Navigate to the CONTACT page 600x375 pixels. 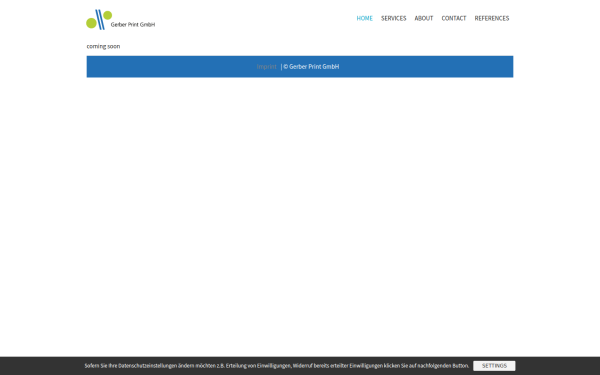(453, 18)
